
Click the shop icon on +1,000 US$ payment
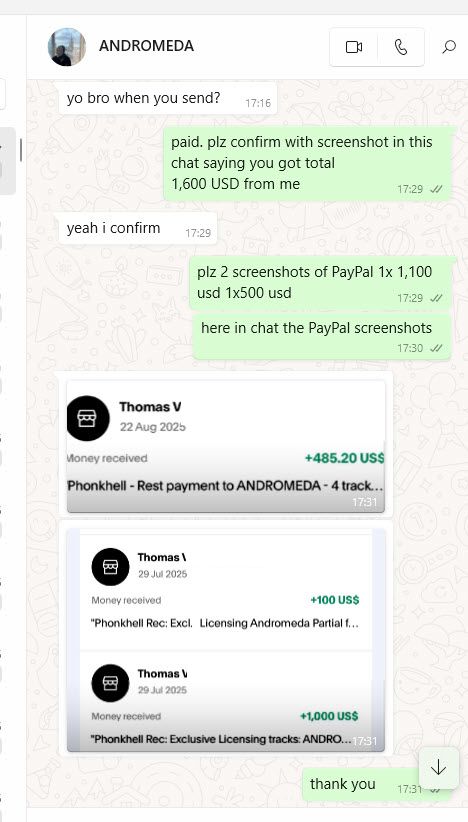click(x=110, y=683)
